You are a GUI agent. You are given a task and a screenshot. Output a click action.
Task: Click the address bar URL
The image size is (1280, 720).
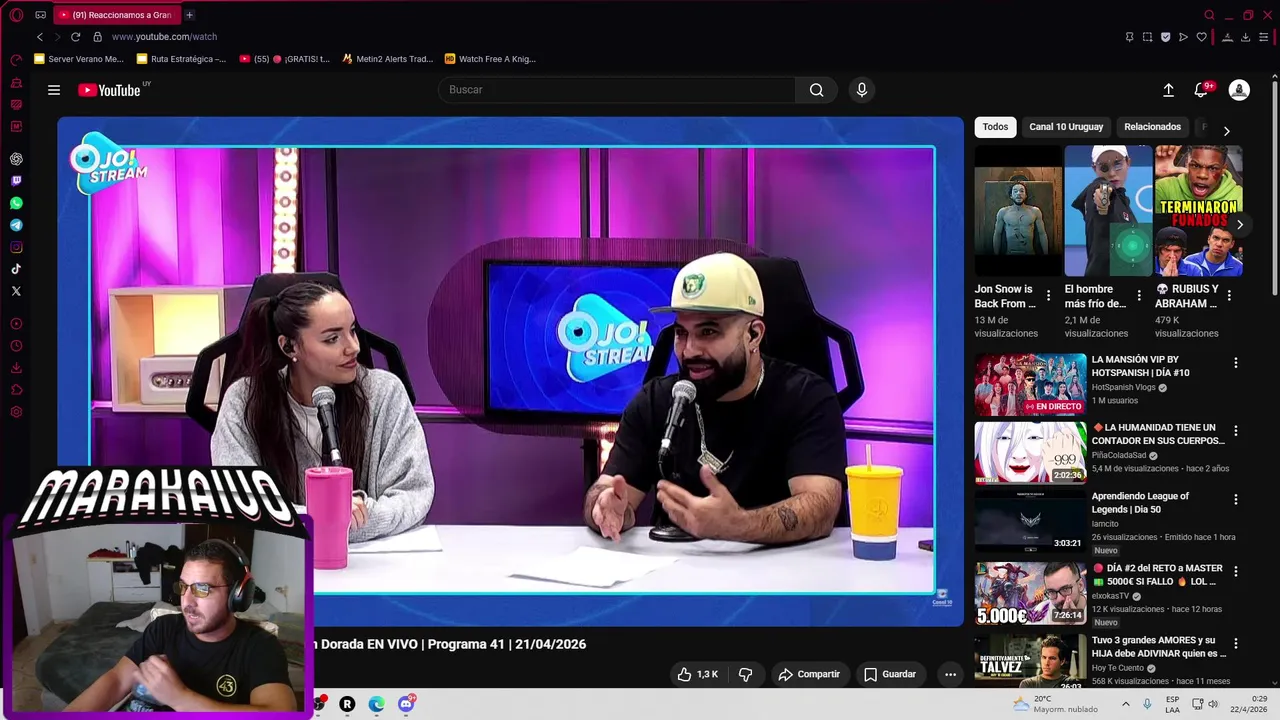[164, 37]
